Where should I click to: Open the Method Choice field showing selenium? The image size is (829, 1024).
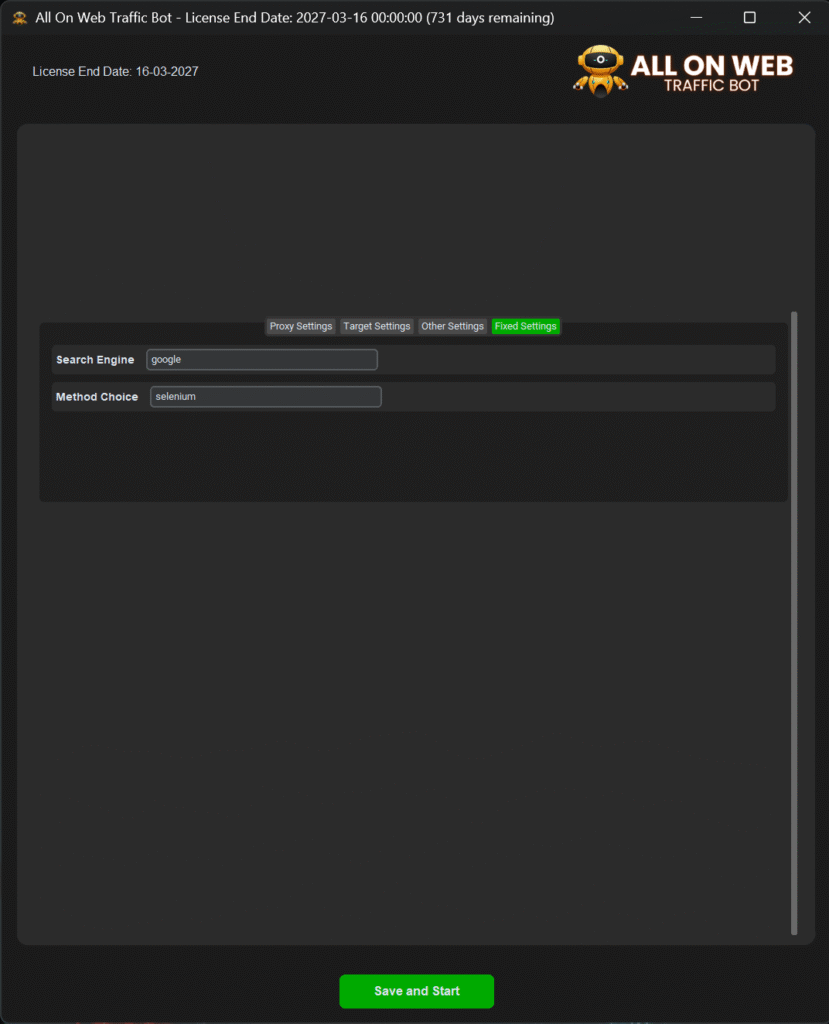[x=266, y=397]
